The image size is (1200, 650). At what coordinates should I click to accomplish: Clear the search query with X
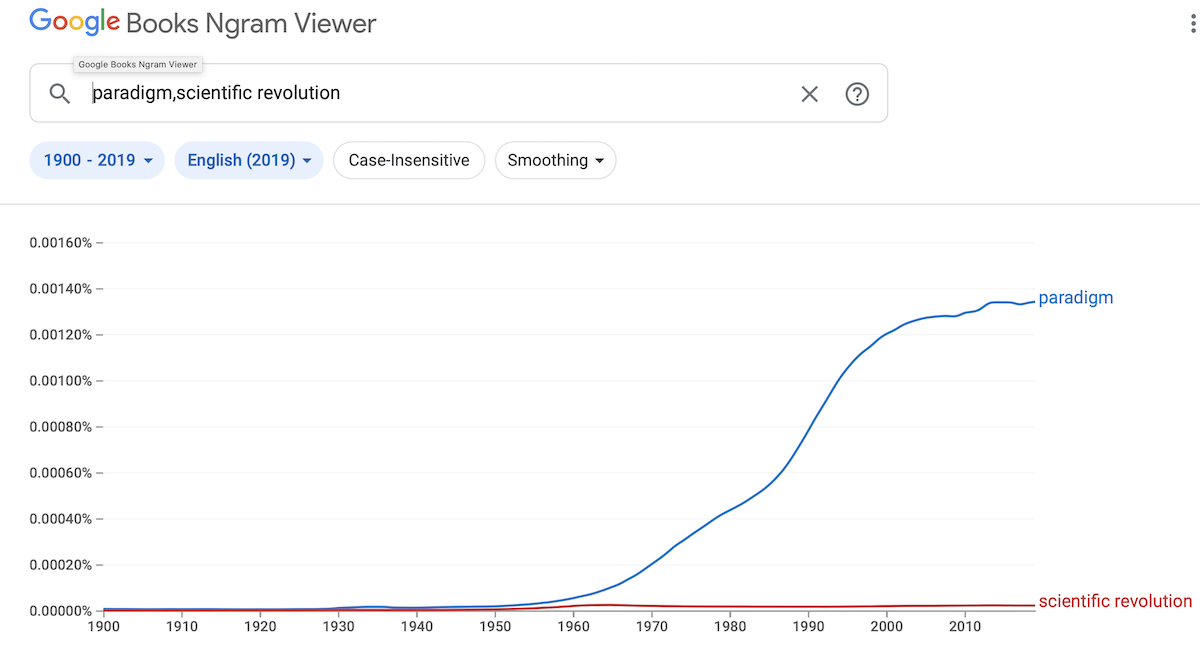tap(809, 94)
